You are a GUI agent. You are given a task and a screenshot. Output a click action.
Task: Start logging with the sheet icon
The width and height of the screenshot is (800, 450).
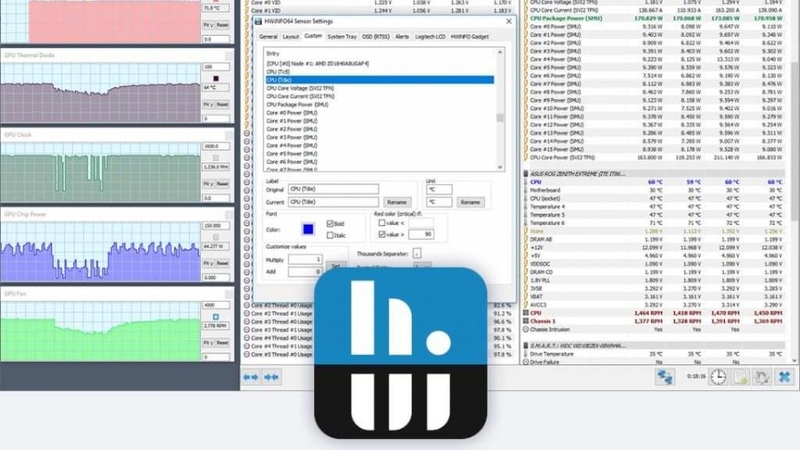coord(740,377)
